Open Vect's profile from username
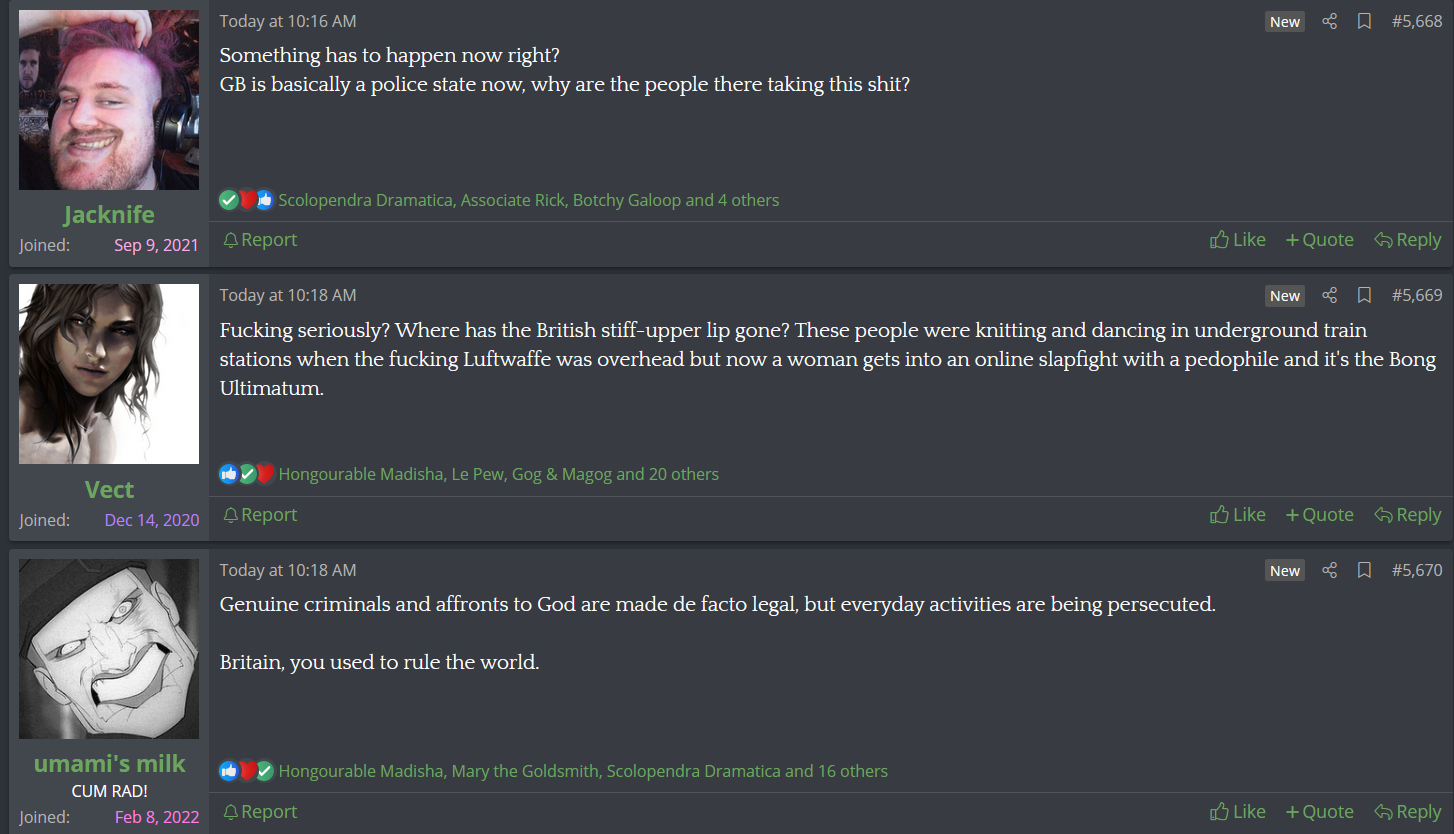Screen dimensions: 1454x834 [109, 489]
